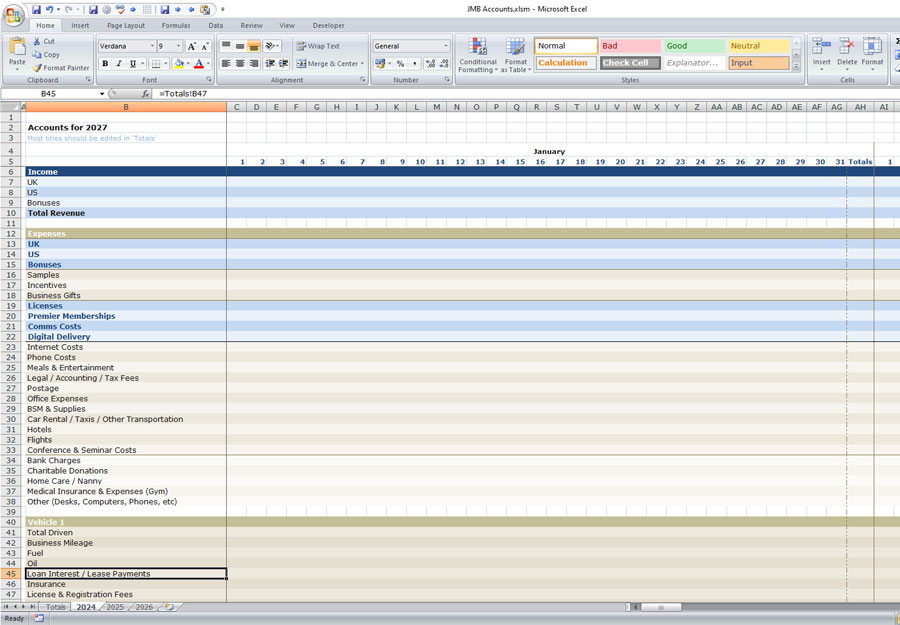Click the Cut scissors icon

pyautogui.click(x=37, y=41)
